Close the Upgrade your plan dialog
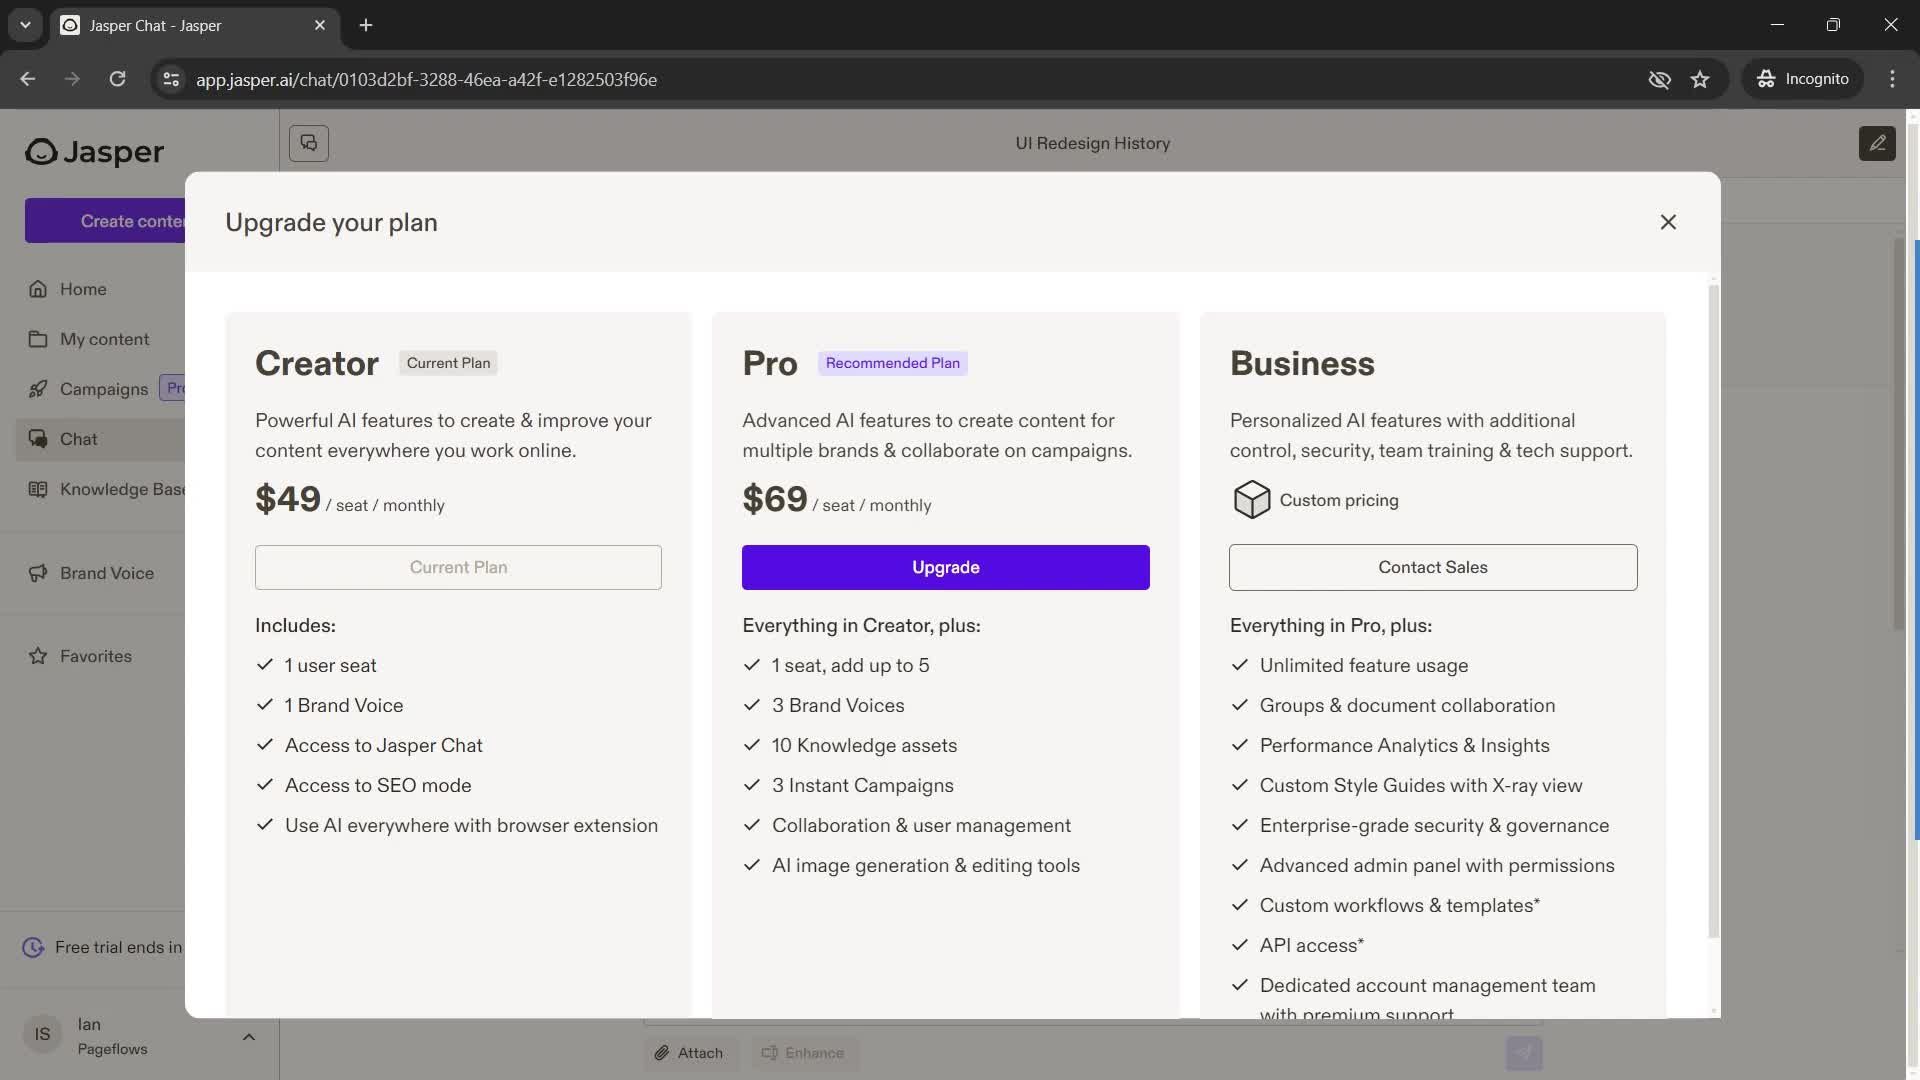 click(1668, 222)
